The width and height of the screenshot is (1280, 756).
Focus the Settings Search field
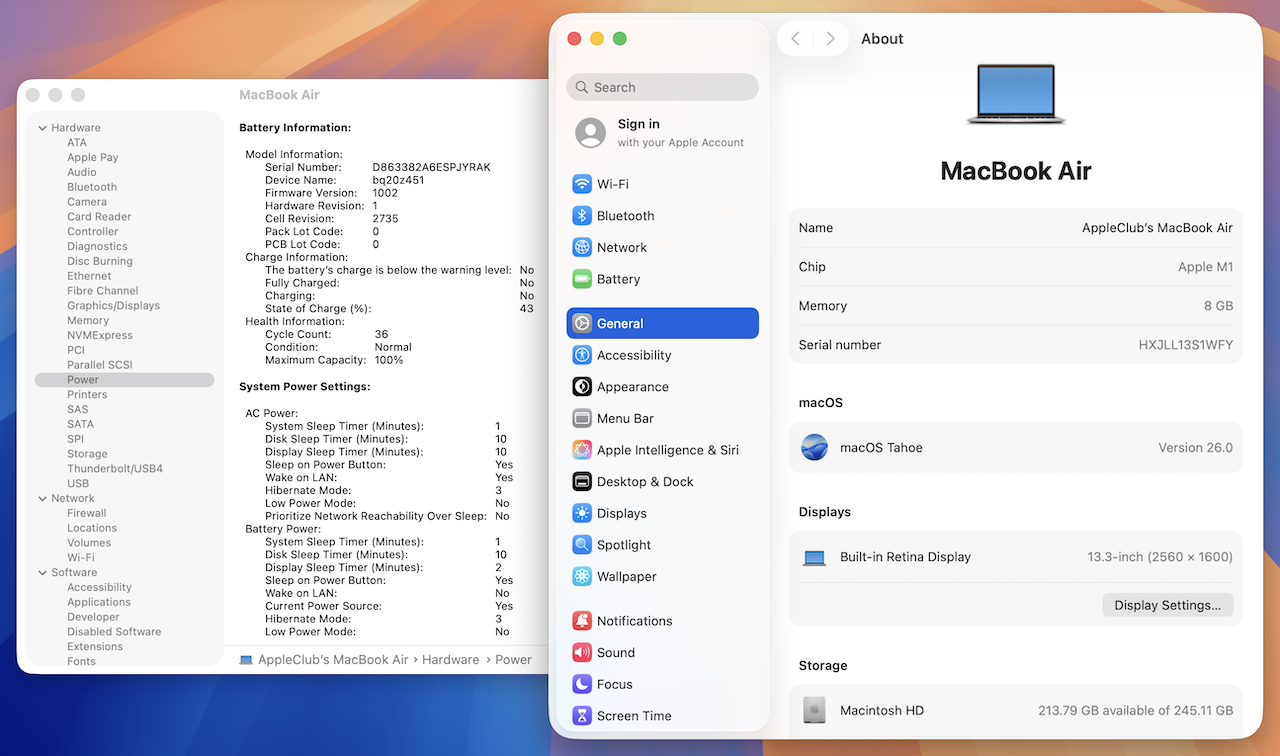pos(662,87)
